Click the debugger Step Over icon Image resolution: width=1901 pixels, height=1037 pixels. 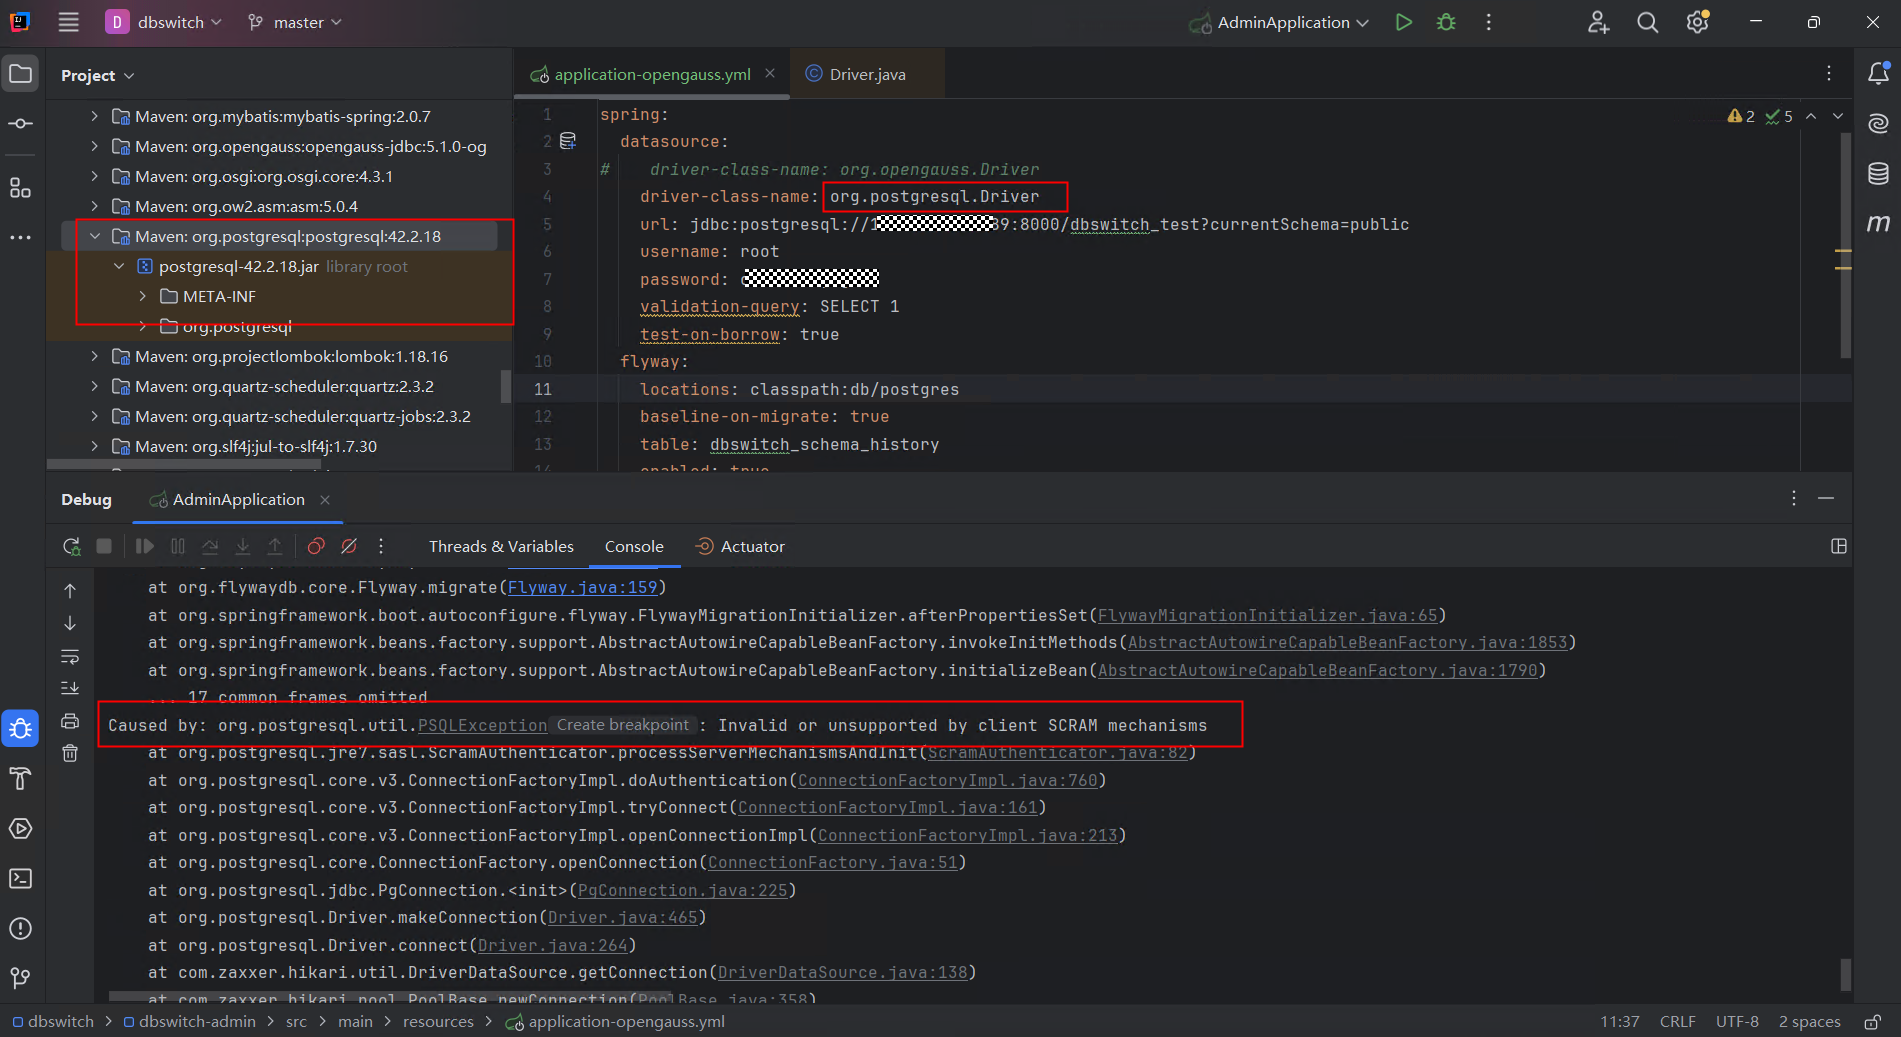tap(210, 546)
